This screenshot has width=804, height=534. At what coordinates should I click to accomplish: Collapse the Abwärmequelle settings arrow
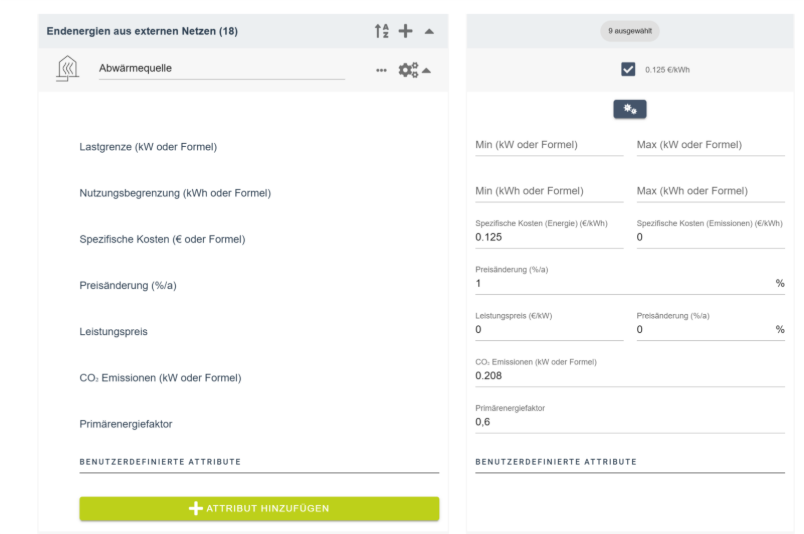(x=427, y=70)
